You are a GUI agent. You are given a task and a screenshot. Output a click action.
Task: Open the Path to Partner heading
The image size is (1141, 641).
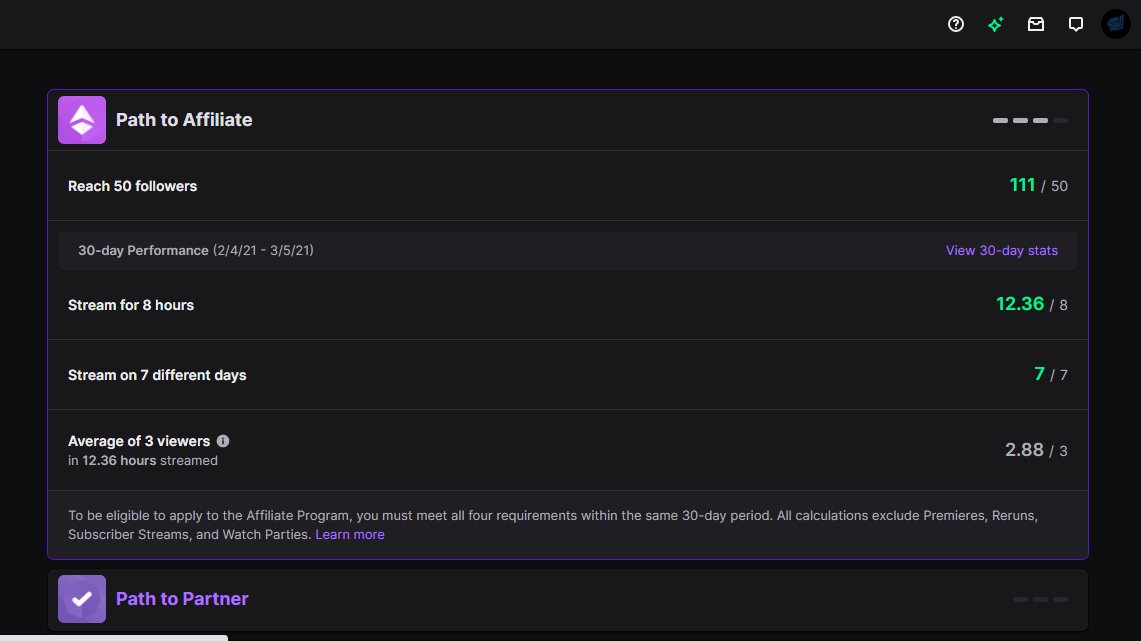pyautogui.click(x=182, y=599)
